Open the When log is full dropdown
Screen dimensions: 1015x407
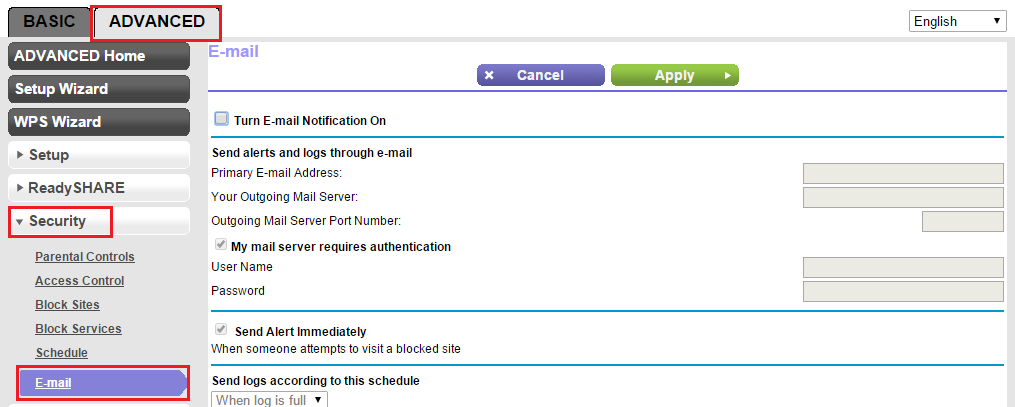(x=270, y=400)
